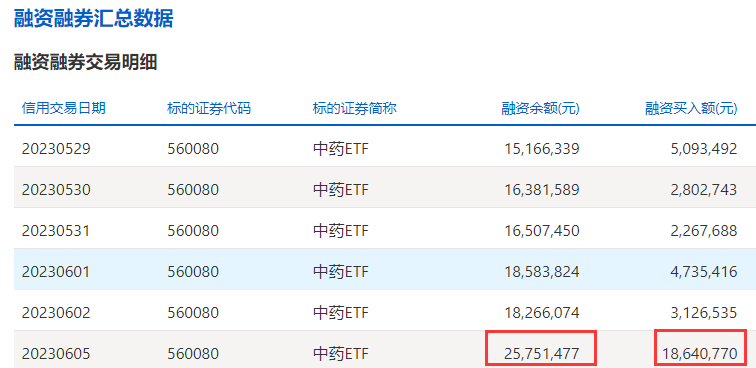Sort by 融资余额(元) column header
Screen dimensions: 756x368
[540, 109]
